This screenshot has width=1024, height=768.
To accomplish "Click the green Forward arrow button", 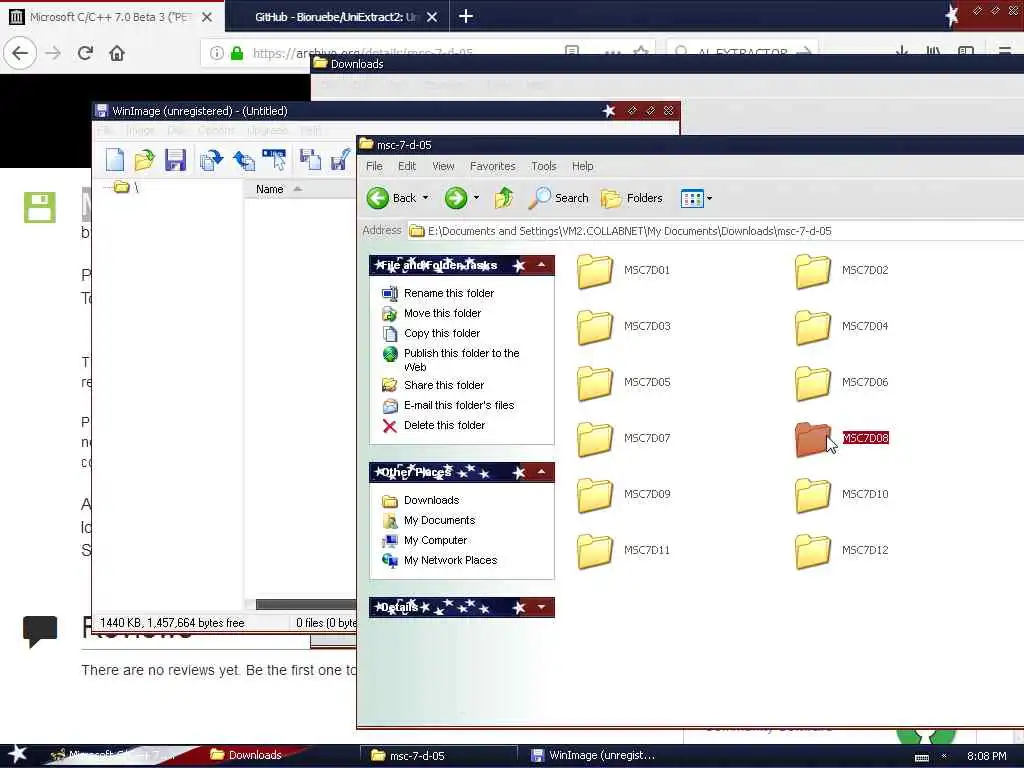I will click(x=456, y=198).
